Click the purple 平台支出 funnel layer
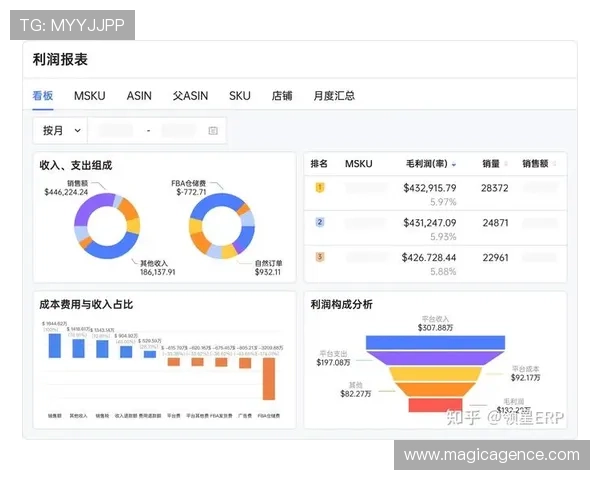 [435, 358]
